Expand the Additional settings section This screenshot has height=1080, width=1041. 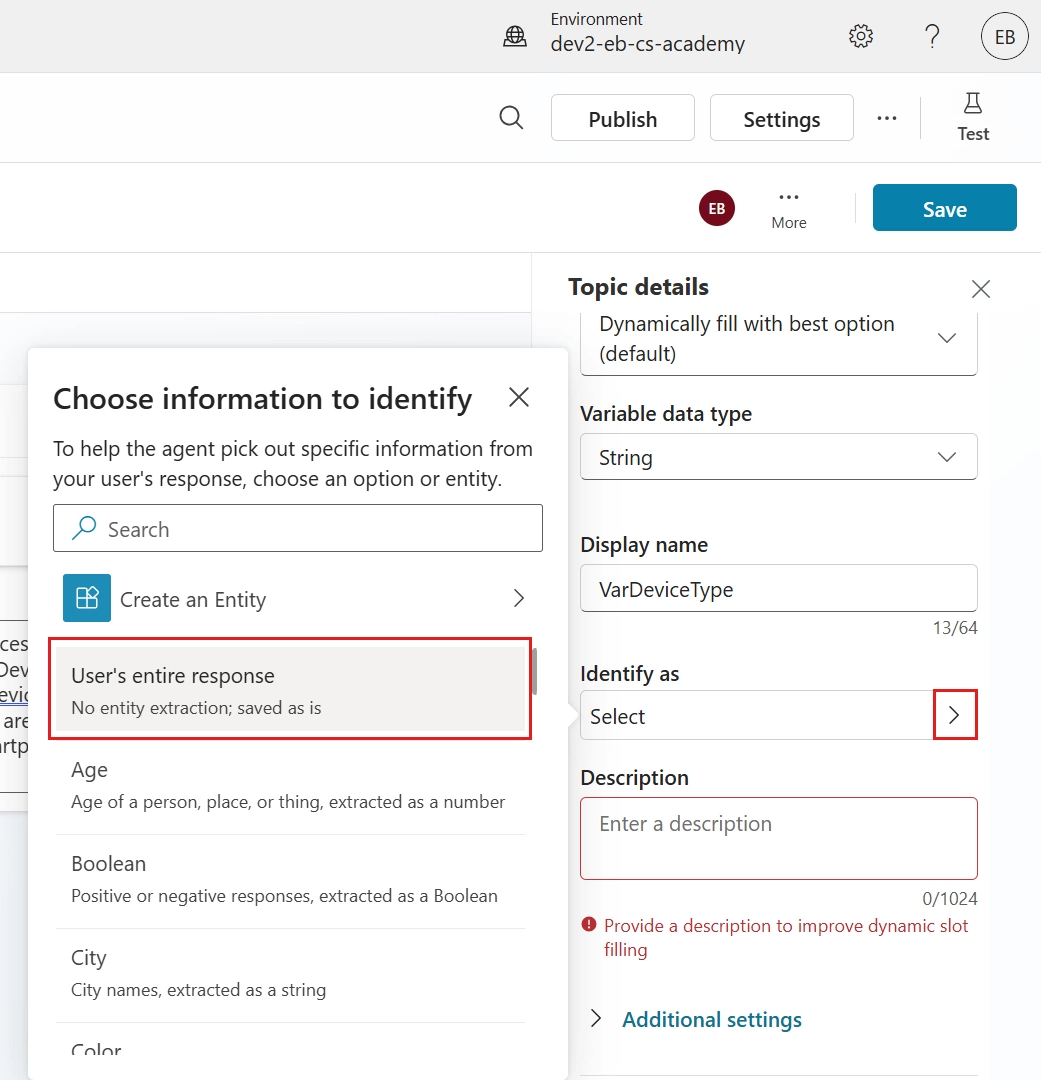click(x=710, y=1019)
